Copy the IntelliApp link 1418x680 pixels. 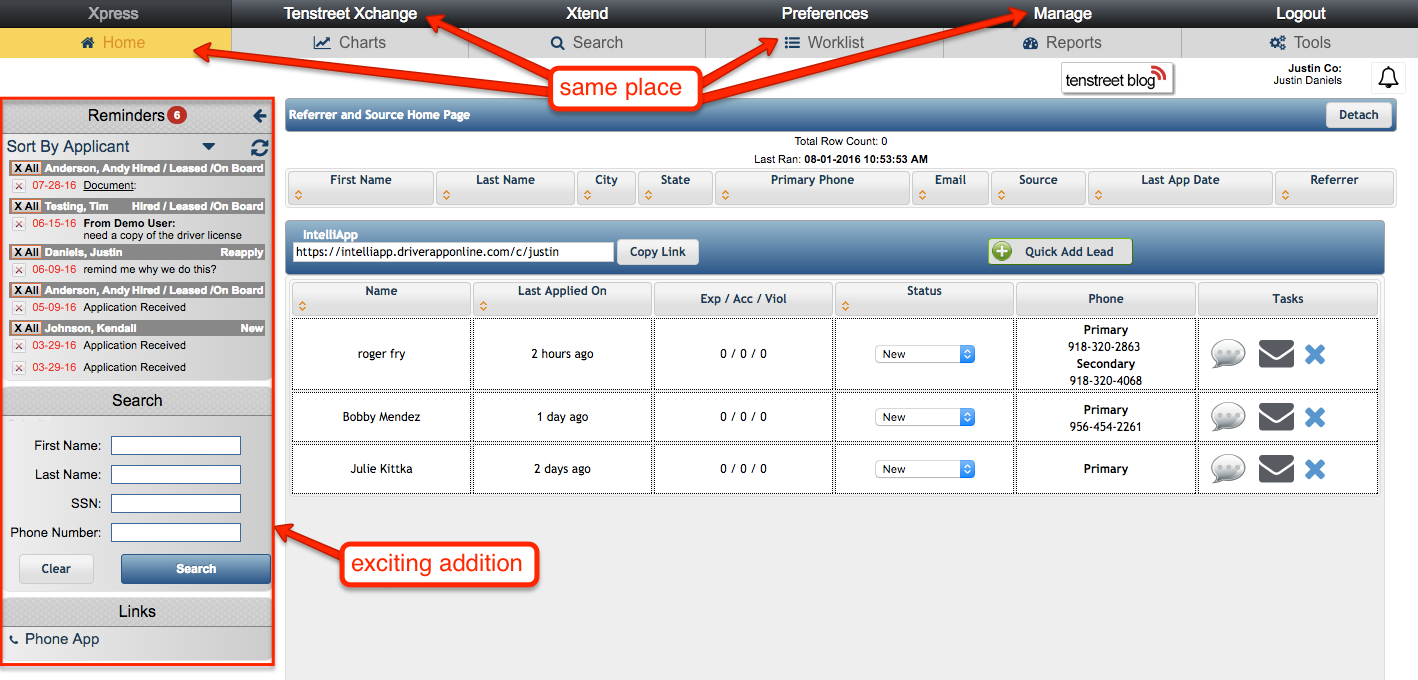click(x=658, y=252)
